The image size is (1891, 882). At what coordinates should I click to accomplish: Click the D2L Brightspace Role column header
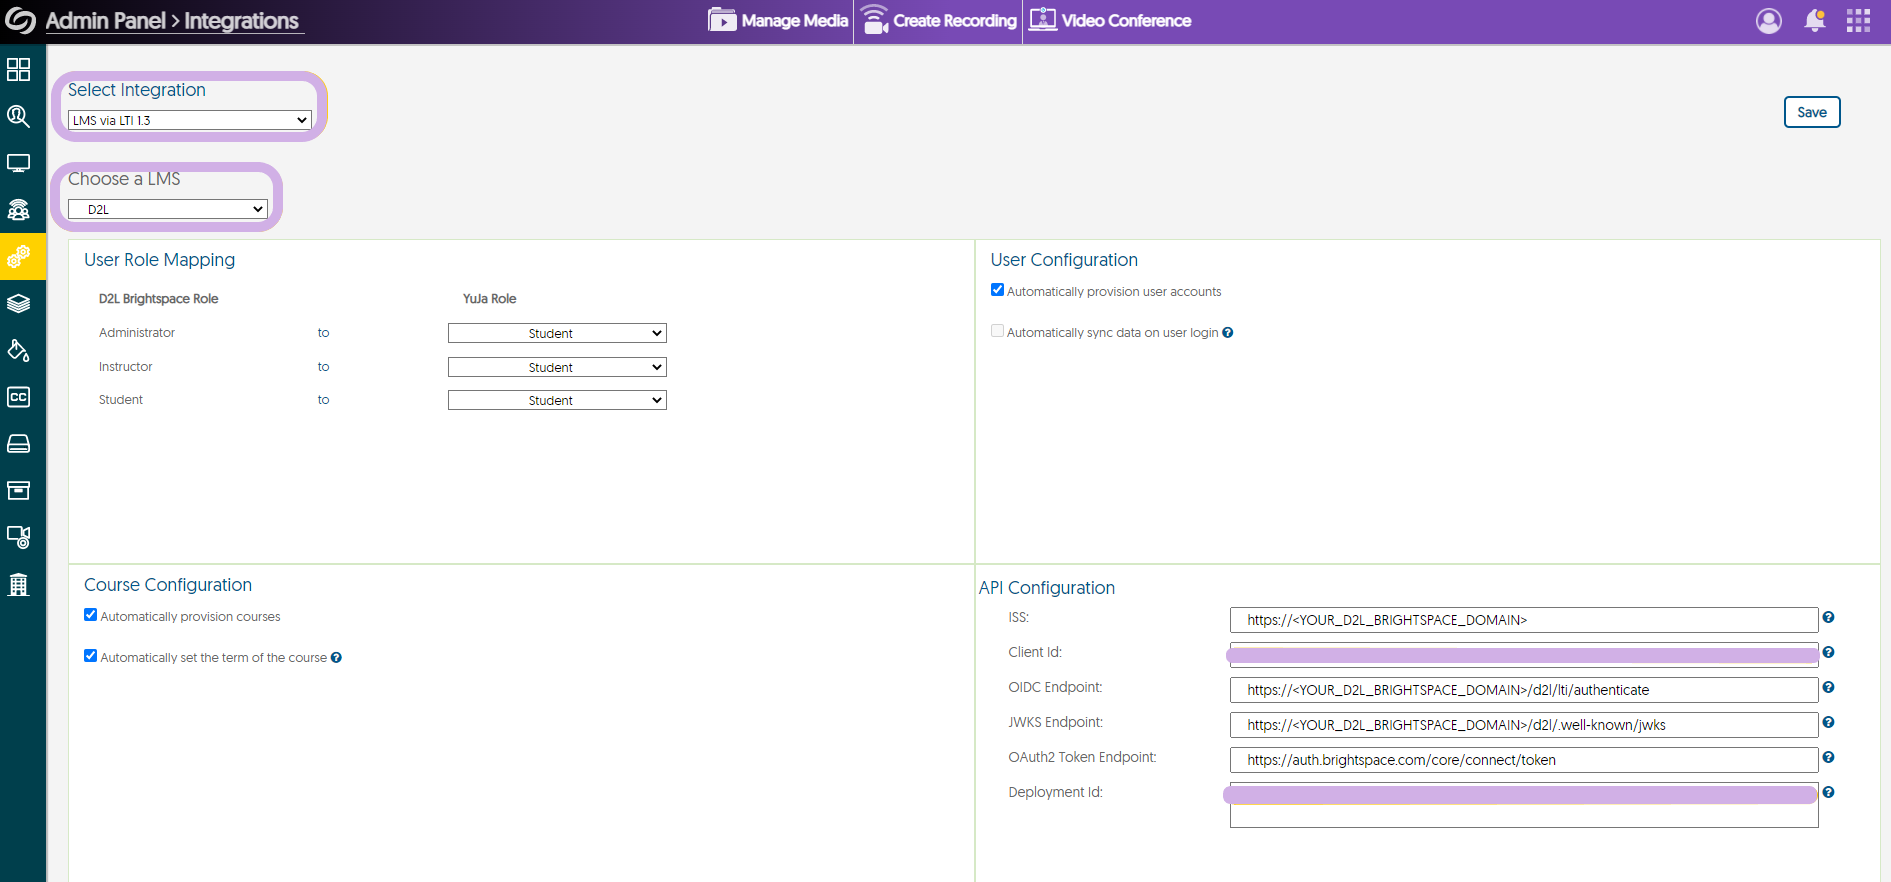(x=158, y=299)
